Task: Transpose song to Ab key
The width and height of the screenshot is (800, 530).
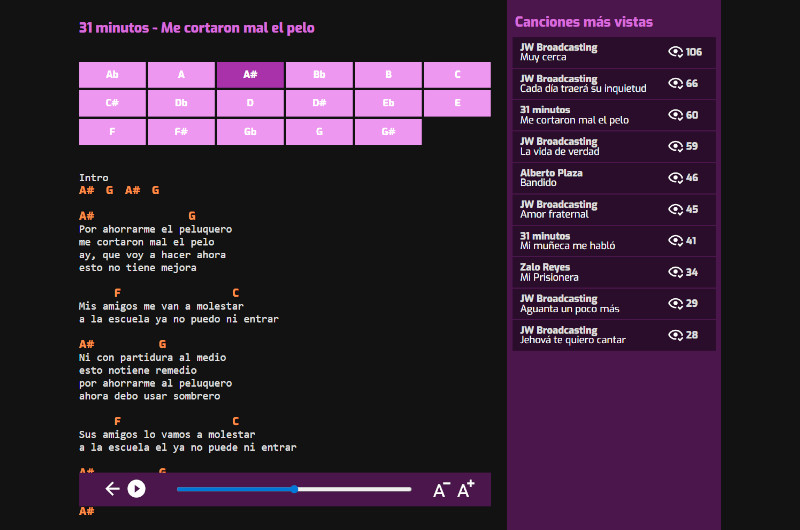Action: tap(112, 74)
